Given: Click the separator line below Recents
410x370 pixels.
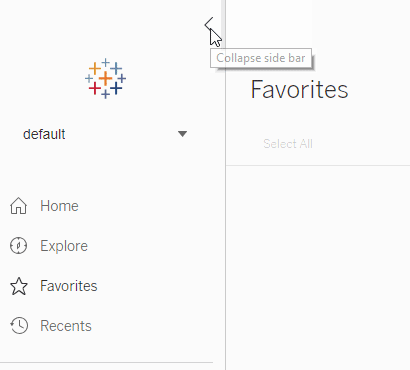Looking at the screenshot, I should [x=106, y=362].
